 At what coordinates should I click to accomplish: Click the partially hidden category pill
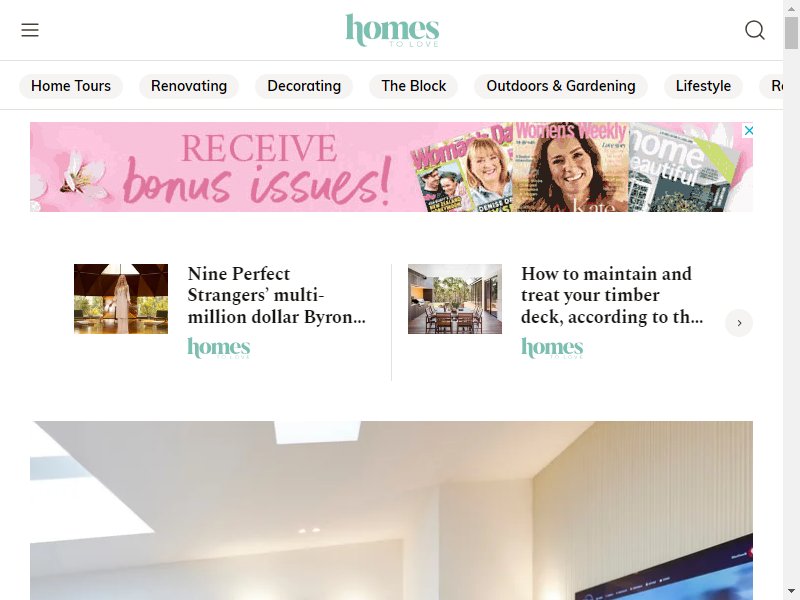(771, 86)
